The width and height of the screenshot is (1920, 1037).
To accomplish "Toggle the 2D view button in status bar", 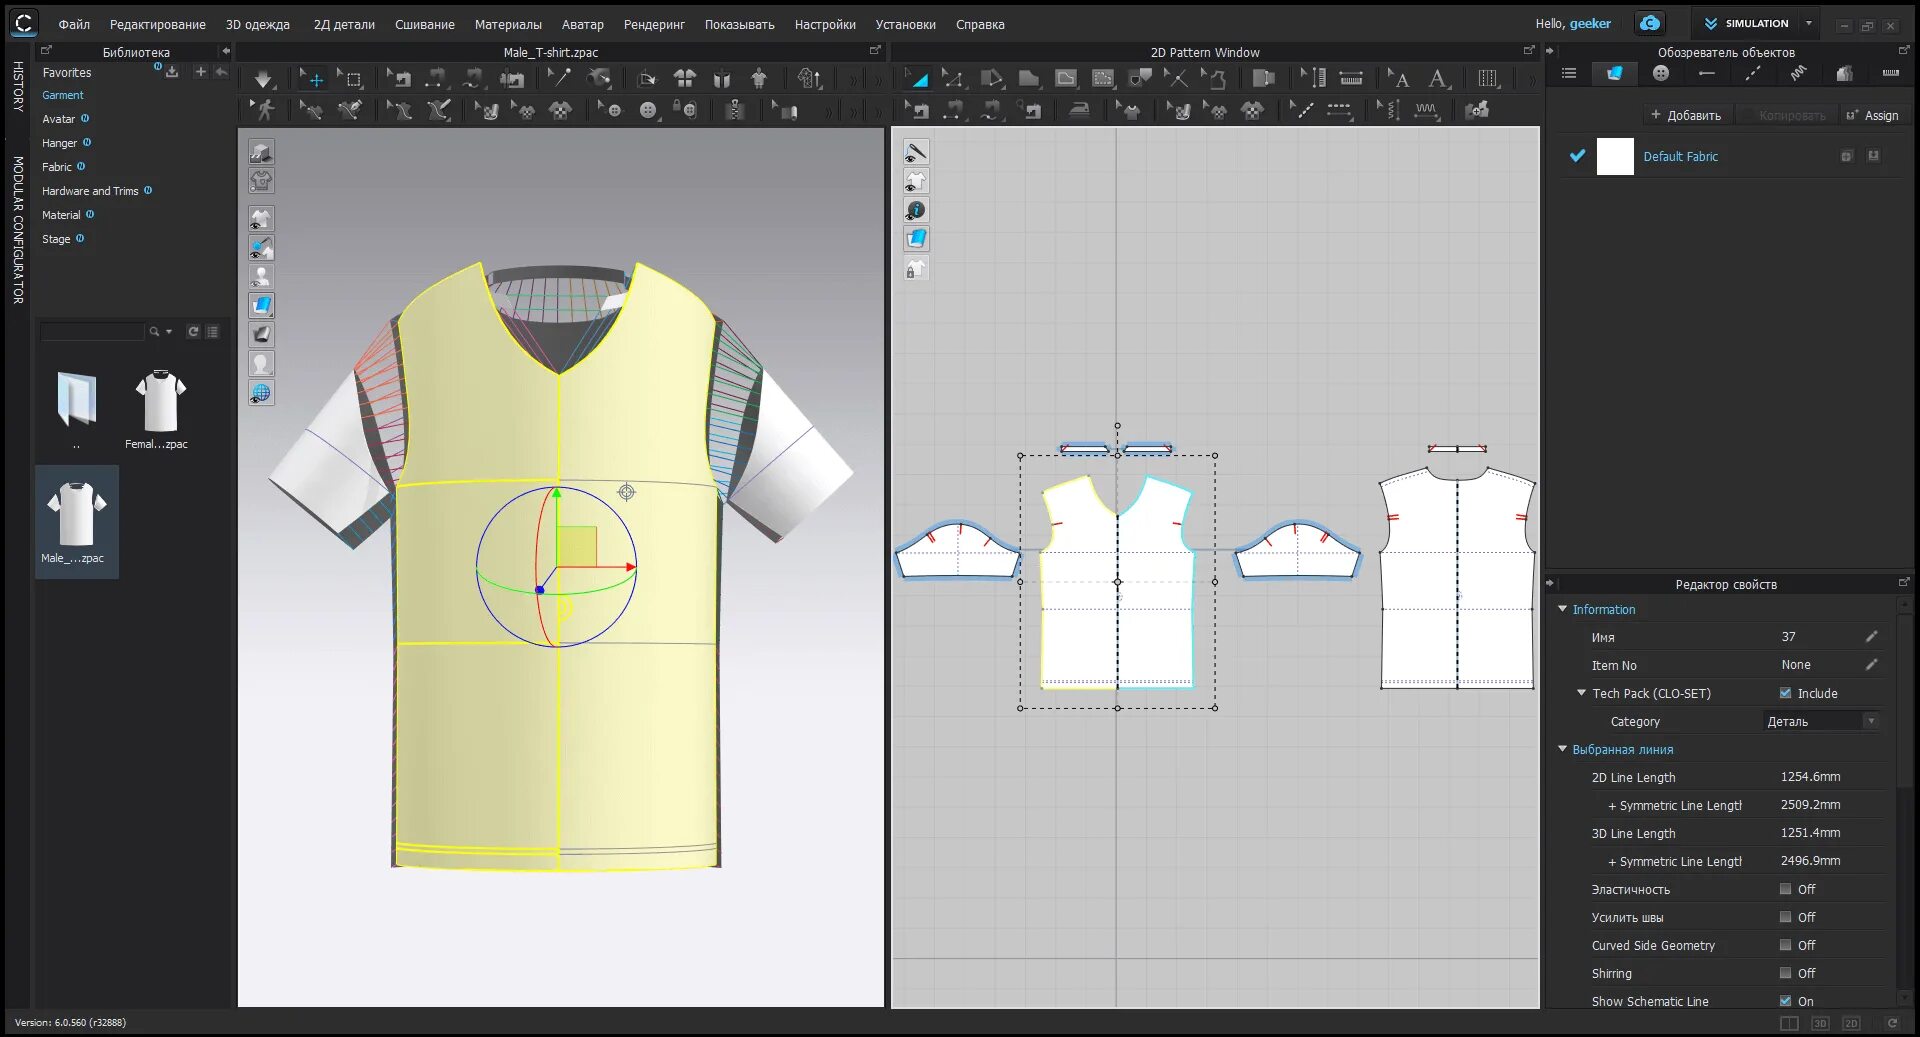I will point(1851,1023).
